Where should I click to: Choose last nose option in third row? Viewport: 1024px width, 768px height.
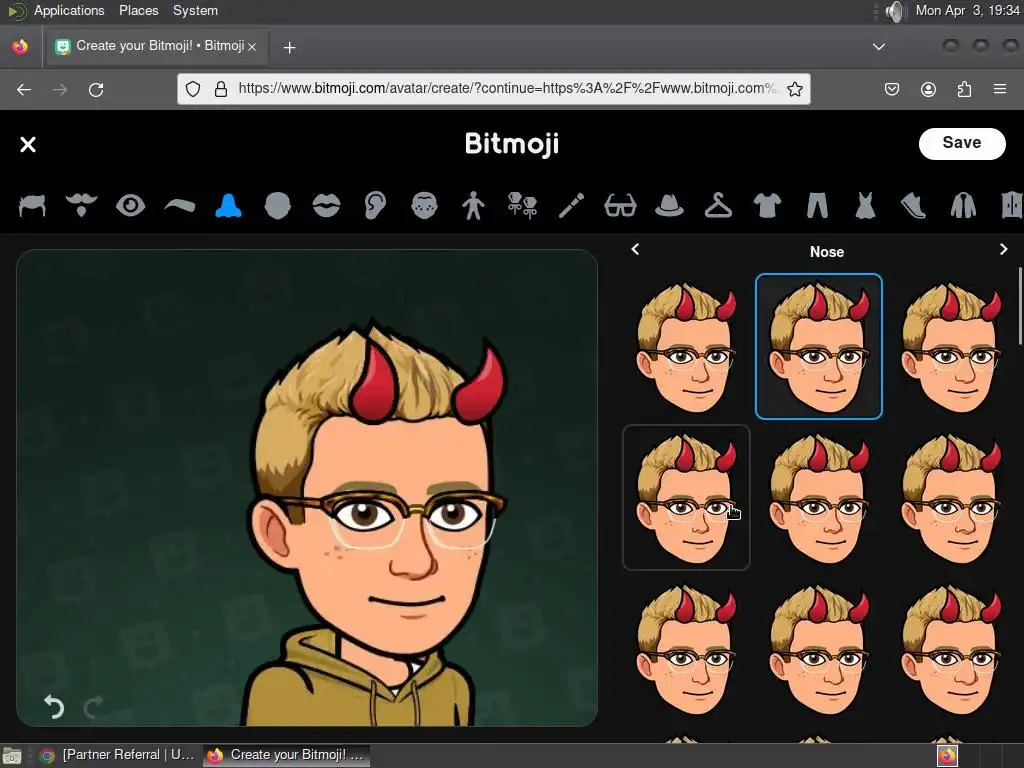tap(951, 648)
